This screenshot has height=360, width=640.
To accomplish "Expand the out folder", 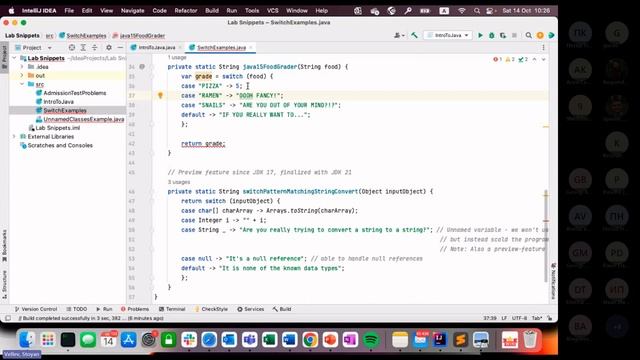I will (x=22, y=76).
